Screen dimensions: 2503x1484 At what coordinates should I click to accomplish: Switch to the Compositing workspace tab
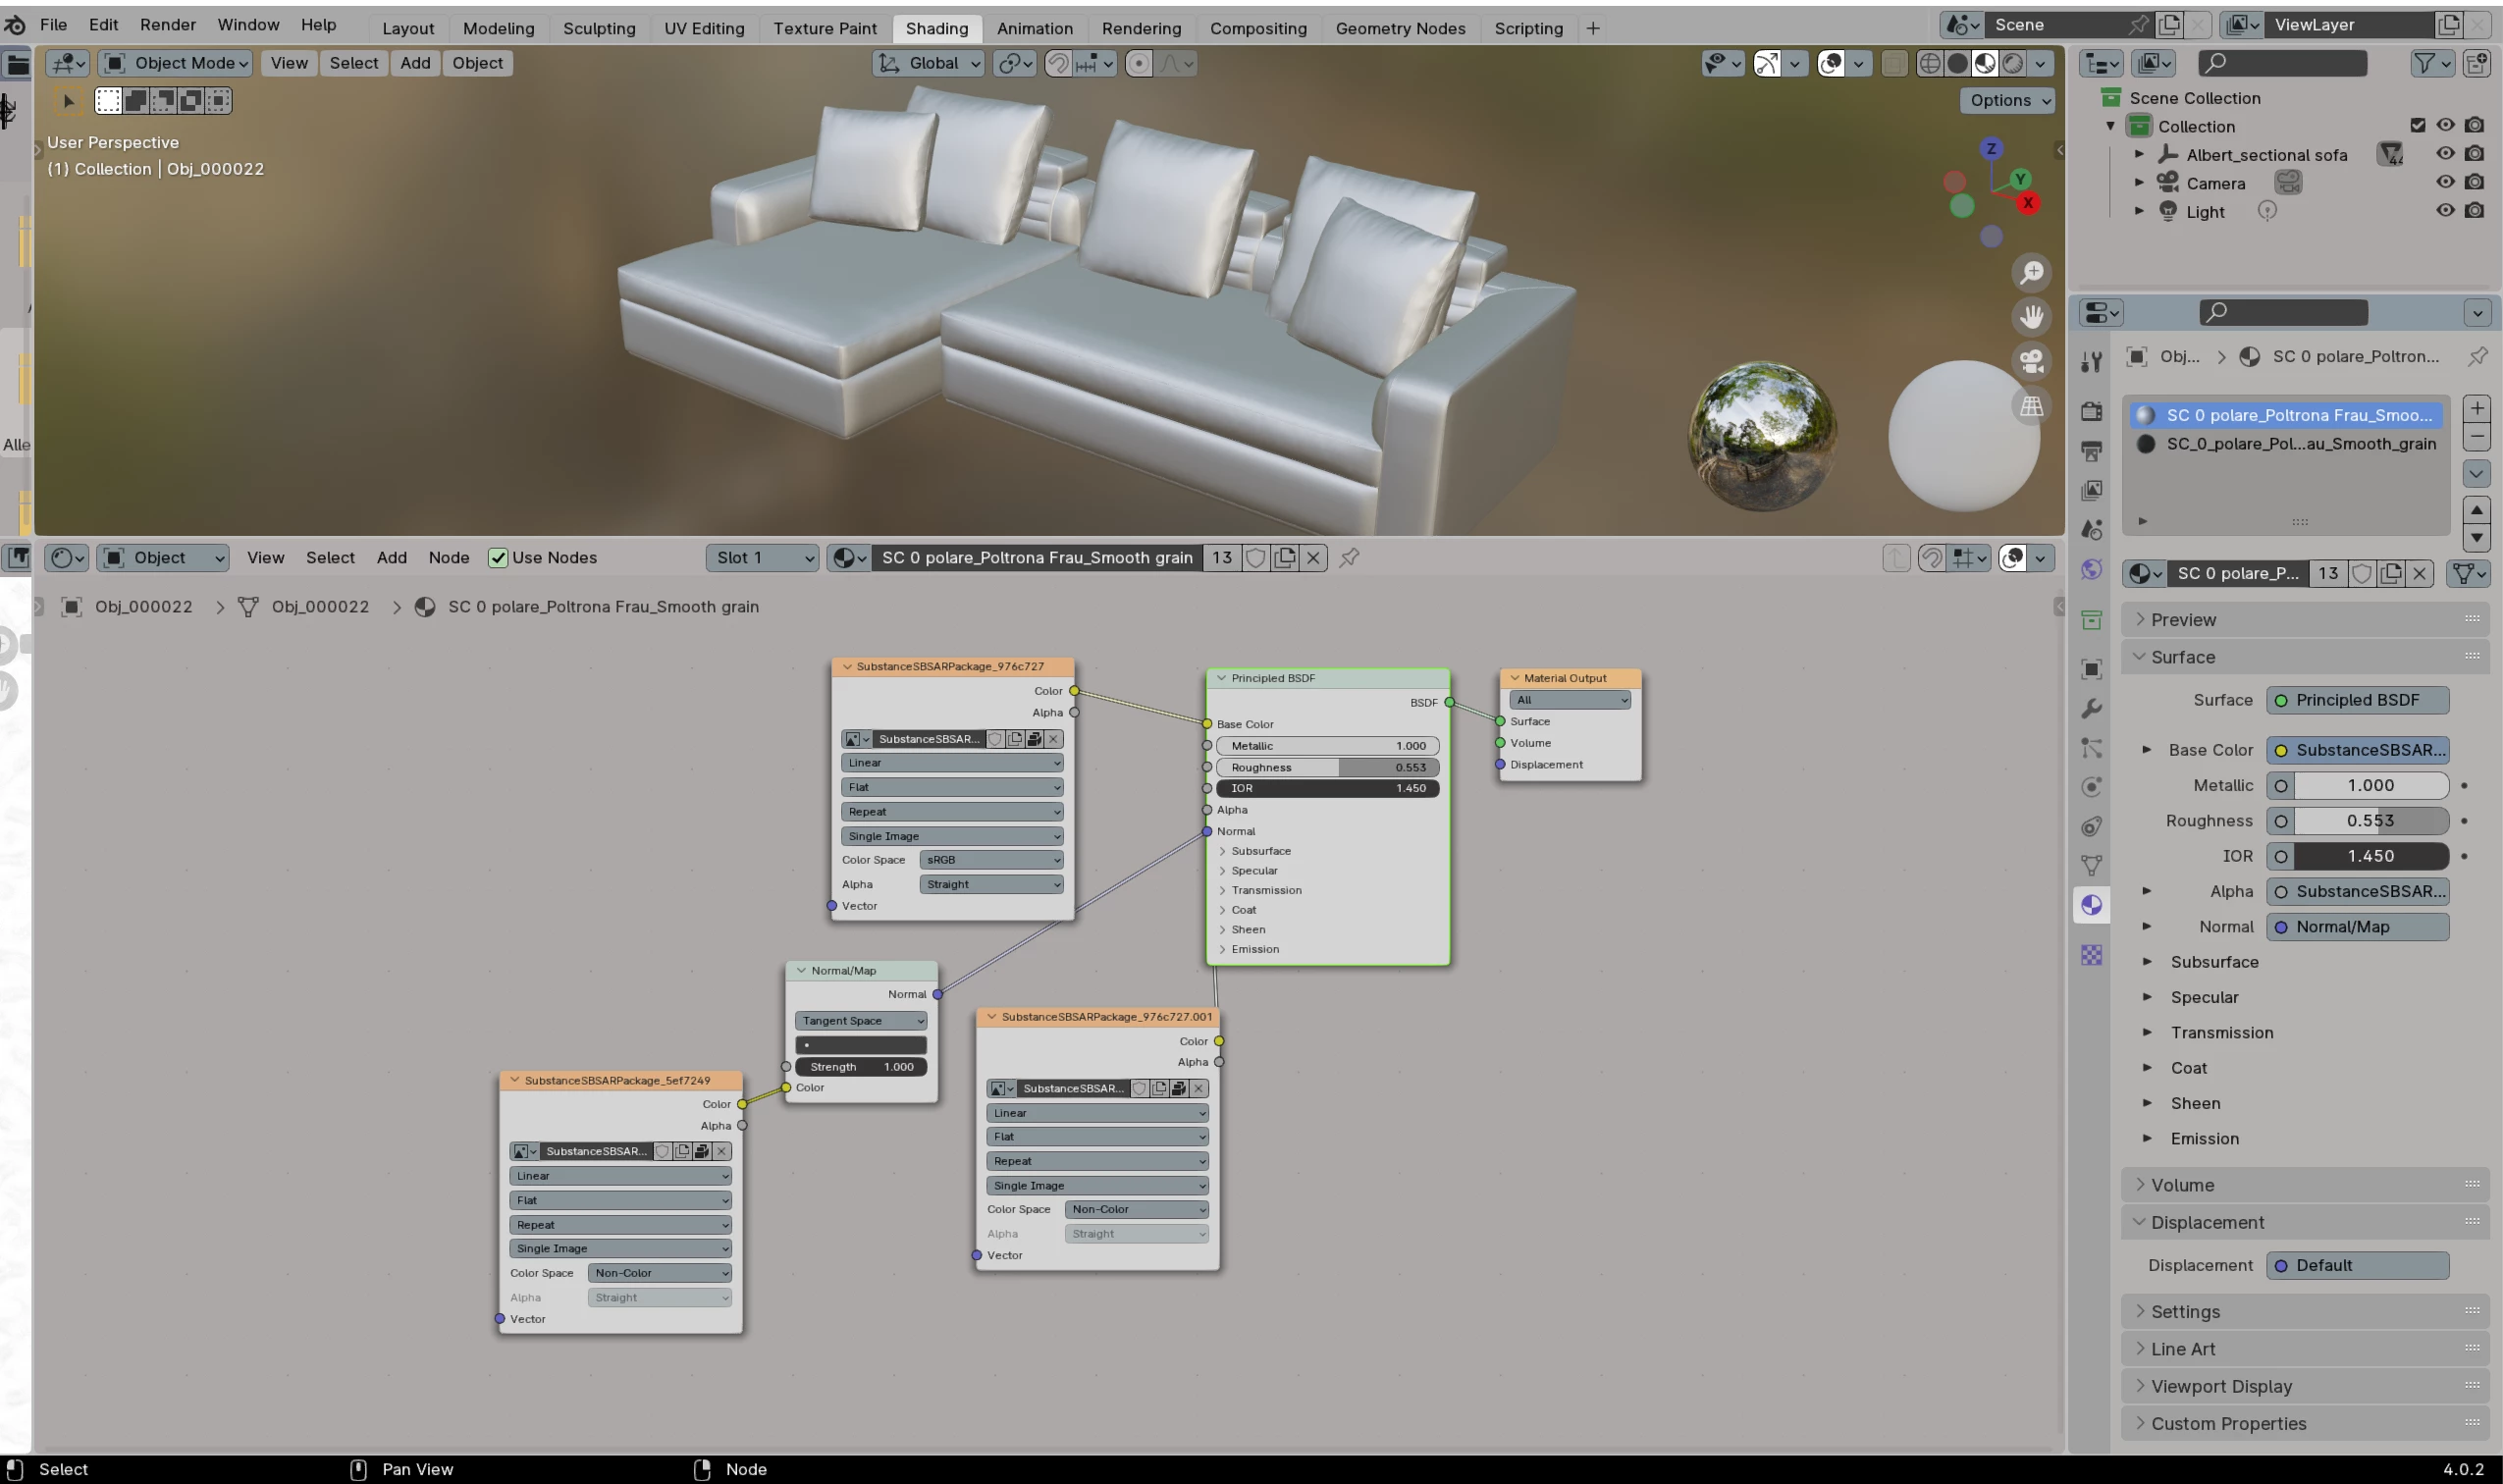[1257, 28]
